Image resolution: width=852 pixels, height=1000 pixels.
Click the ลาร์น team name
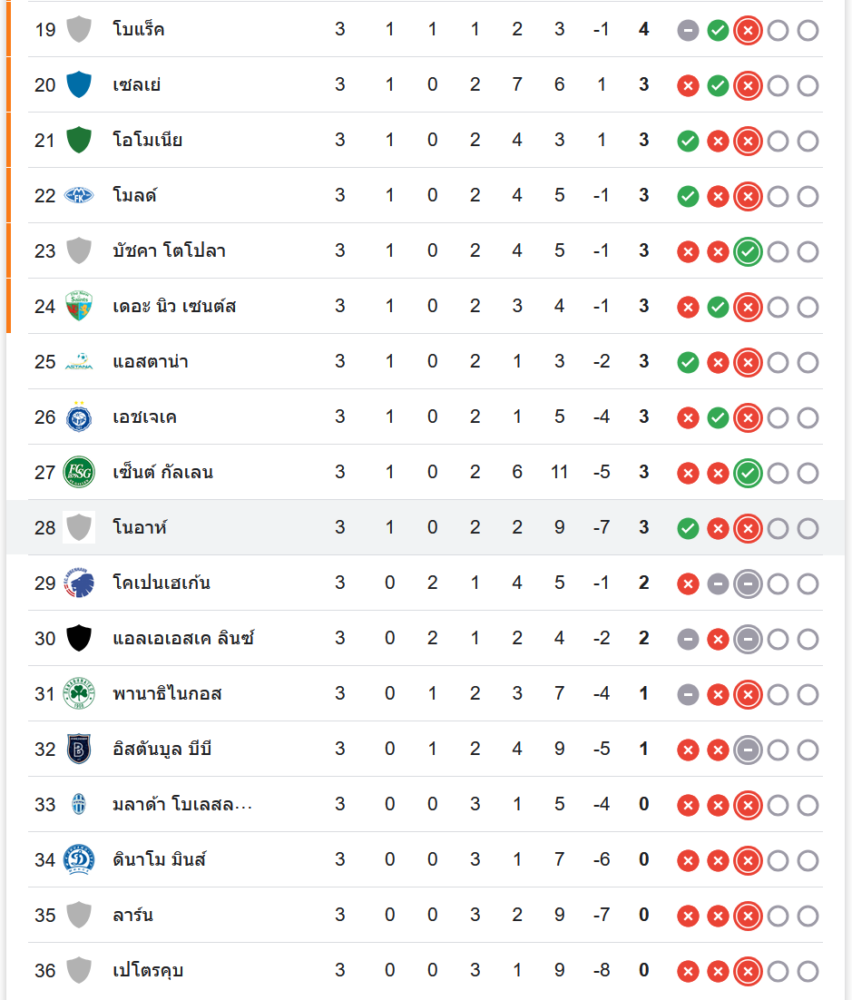pyautogui.click(x=133, y=915)
